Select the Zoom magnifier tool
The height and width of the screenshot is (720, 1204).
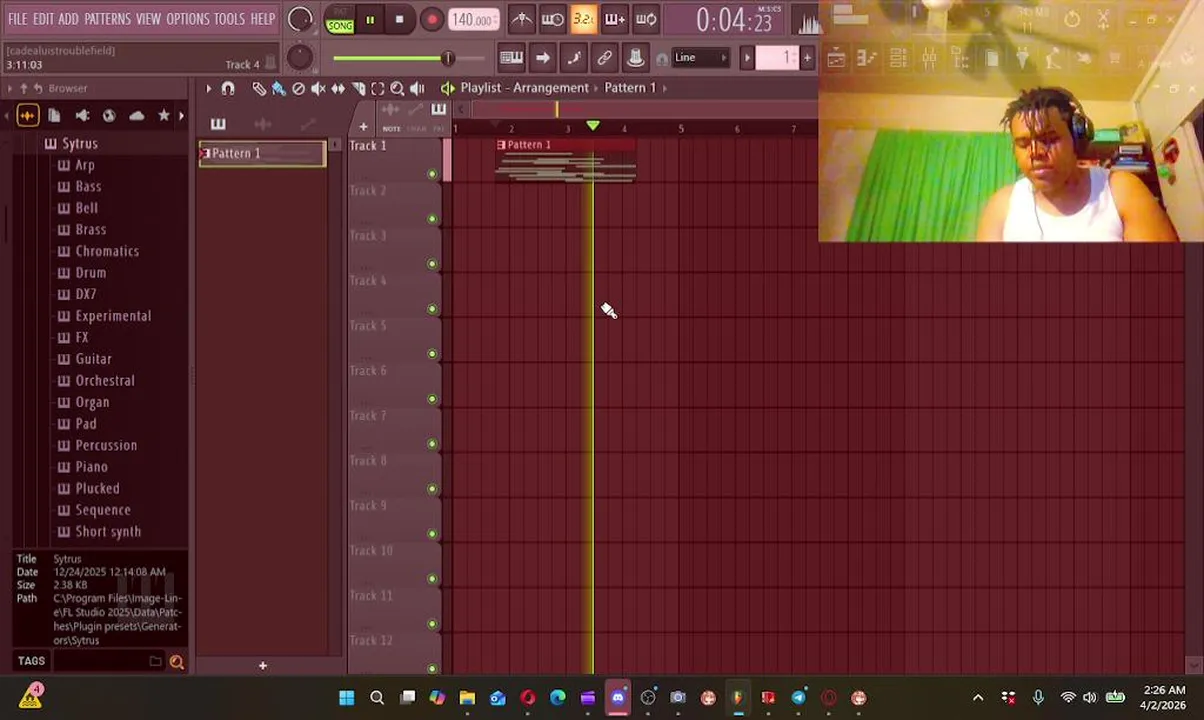(397, 89)
